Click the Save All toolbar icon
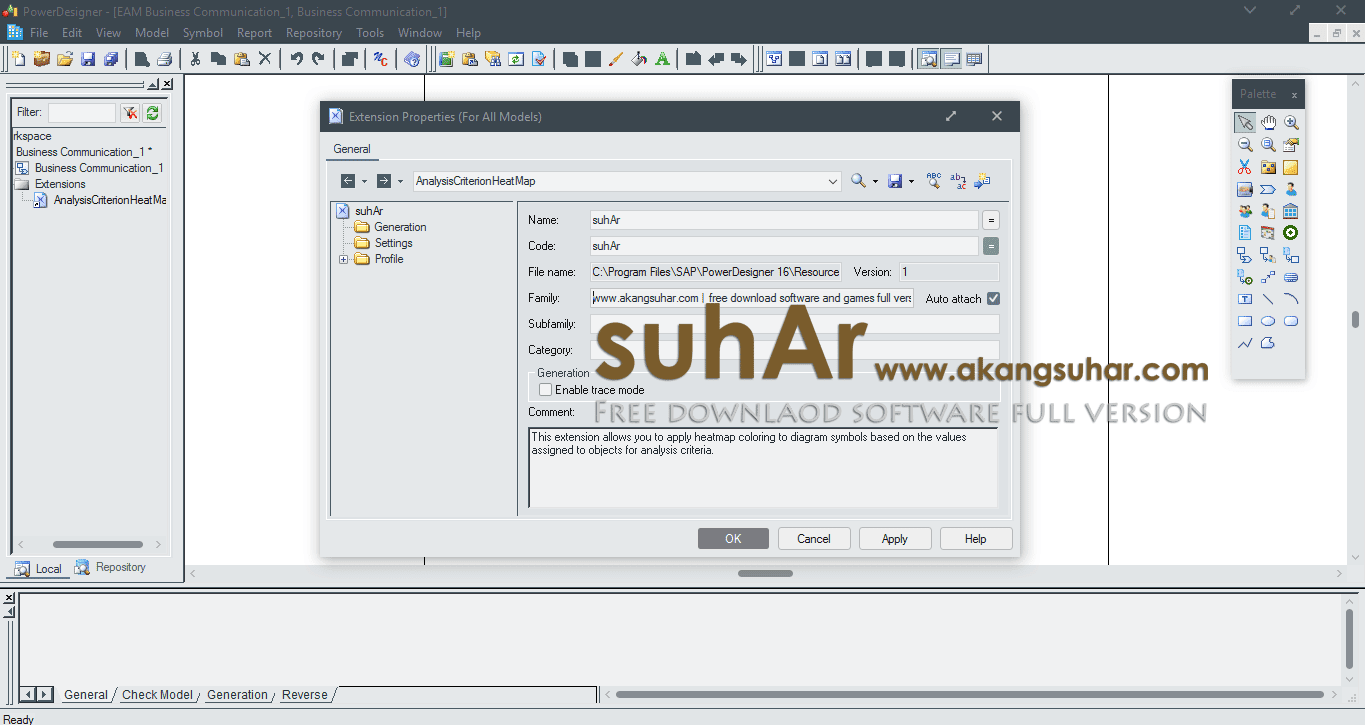This screenshot has width=1365, height=725. pos(111,59)
